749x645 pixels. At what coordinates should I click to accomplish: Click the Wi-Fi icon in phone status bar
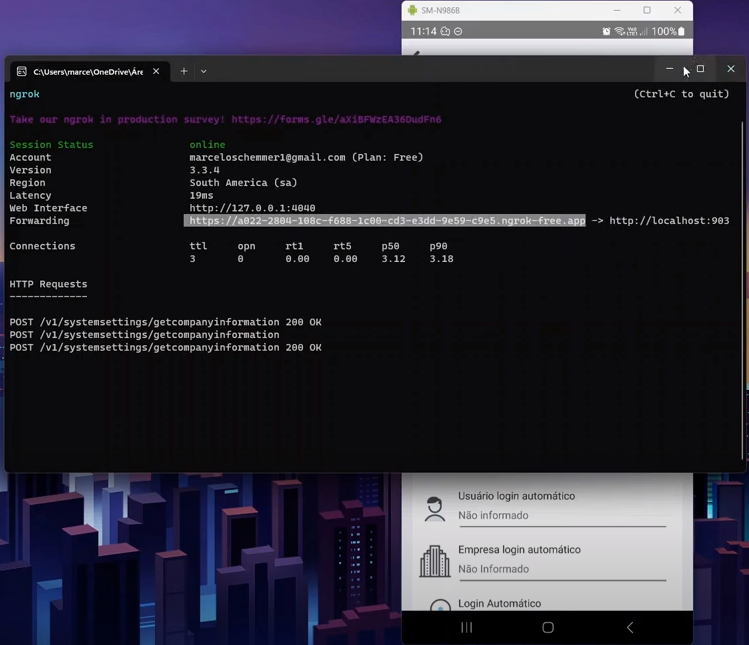point(620,32)
